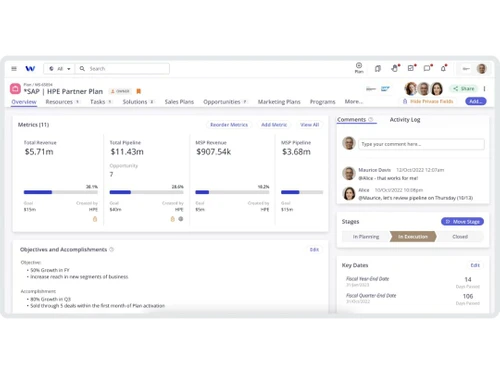Image resolution: width=500 pixels, height=375 pixels.
Task: Click the W app logo
Action: [30, 69]
